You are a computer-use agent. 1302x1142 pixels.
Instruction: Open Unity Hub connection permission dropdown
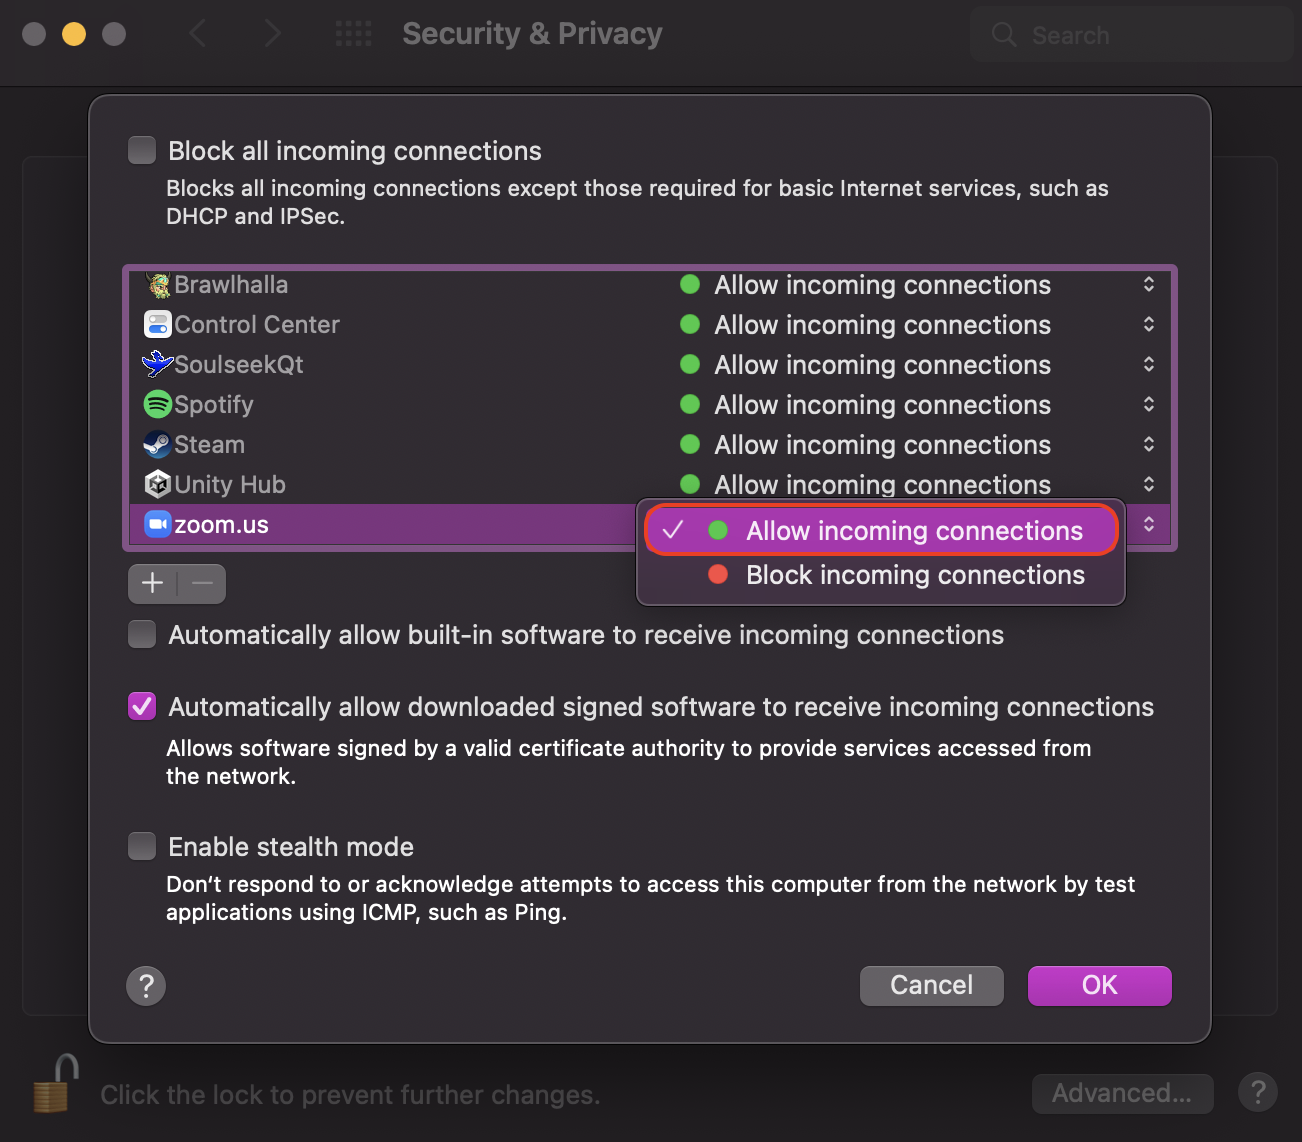(x=1149, y=485)
